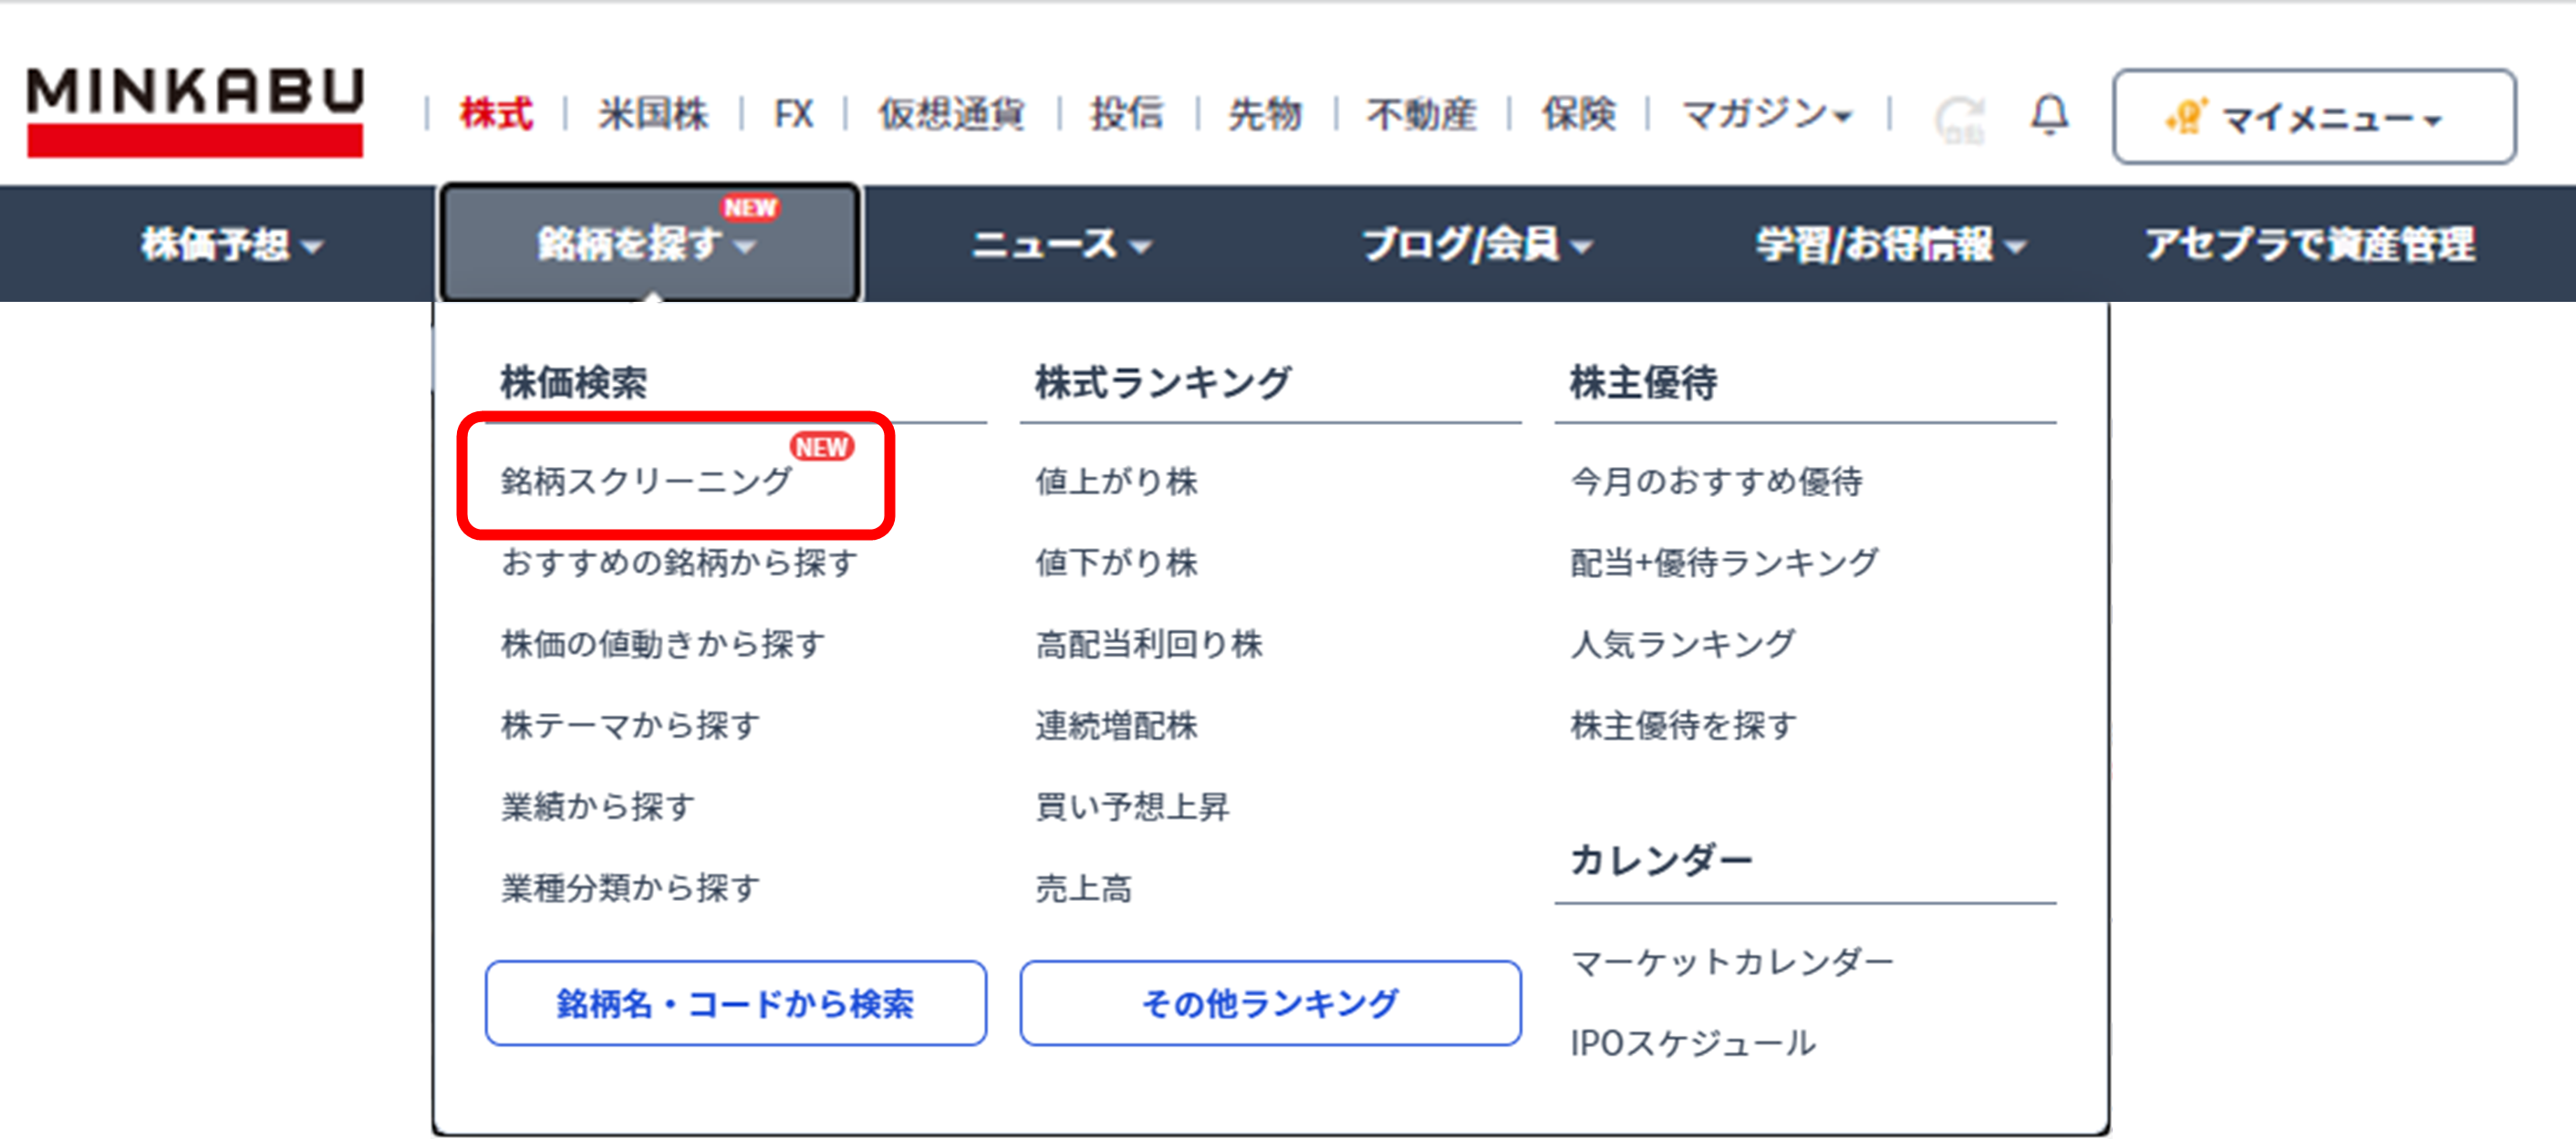Select the 米国株 tab
Screen dimensions: 2576x1139
coord(653,114)
